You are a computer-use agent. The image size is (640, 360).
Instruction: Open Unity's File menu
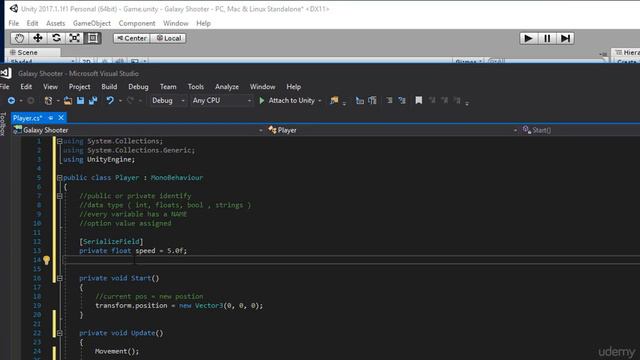coord(13,23)
